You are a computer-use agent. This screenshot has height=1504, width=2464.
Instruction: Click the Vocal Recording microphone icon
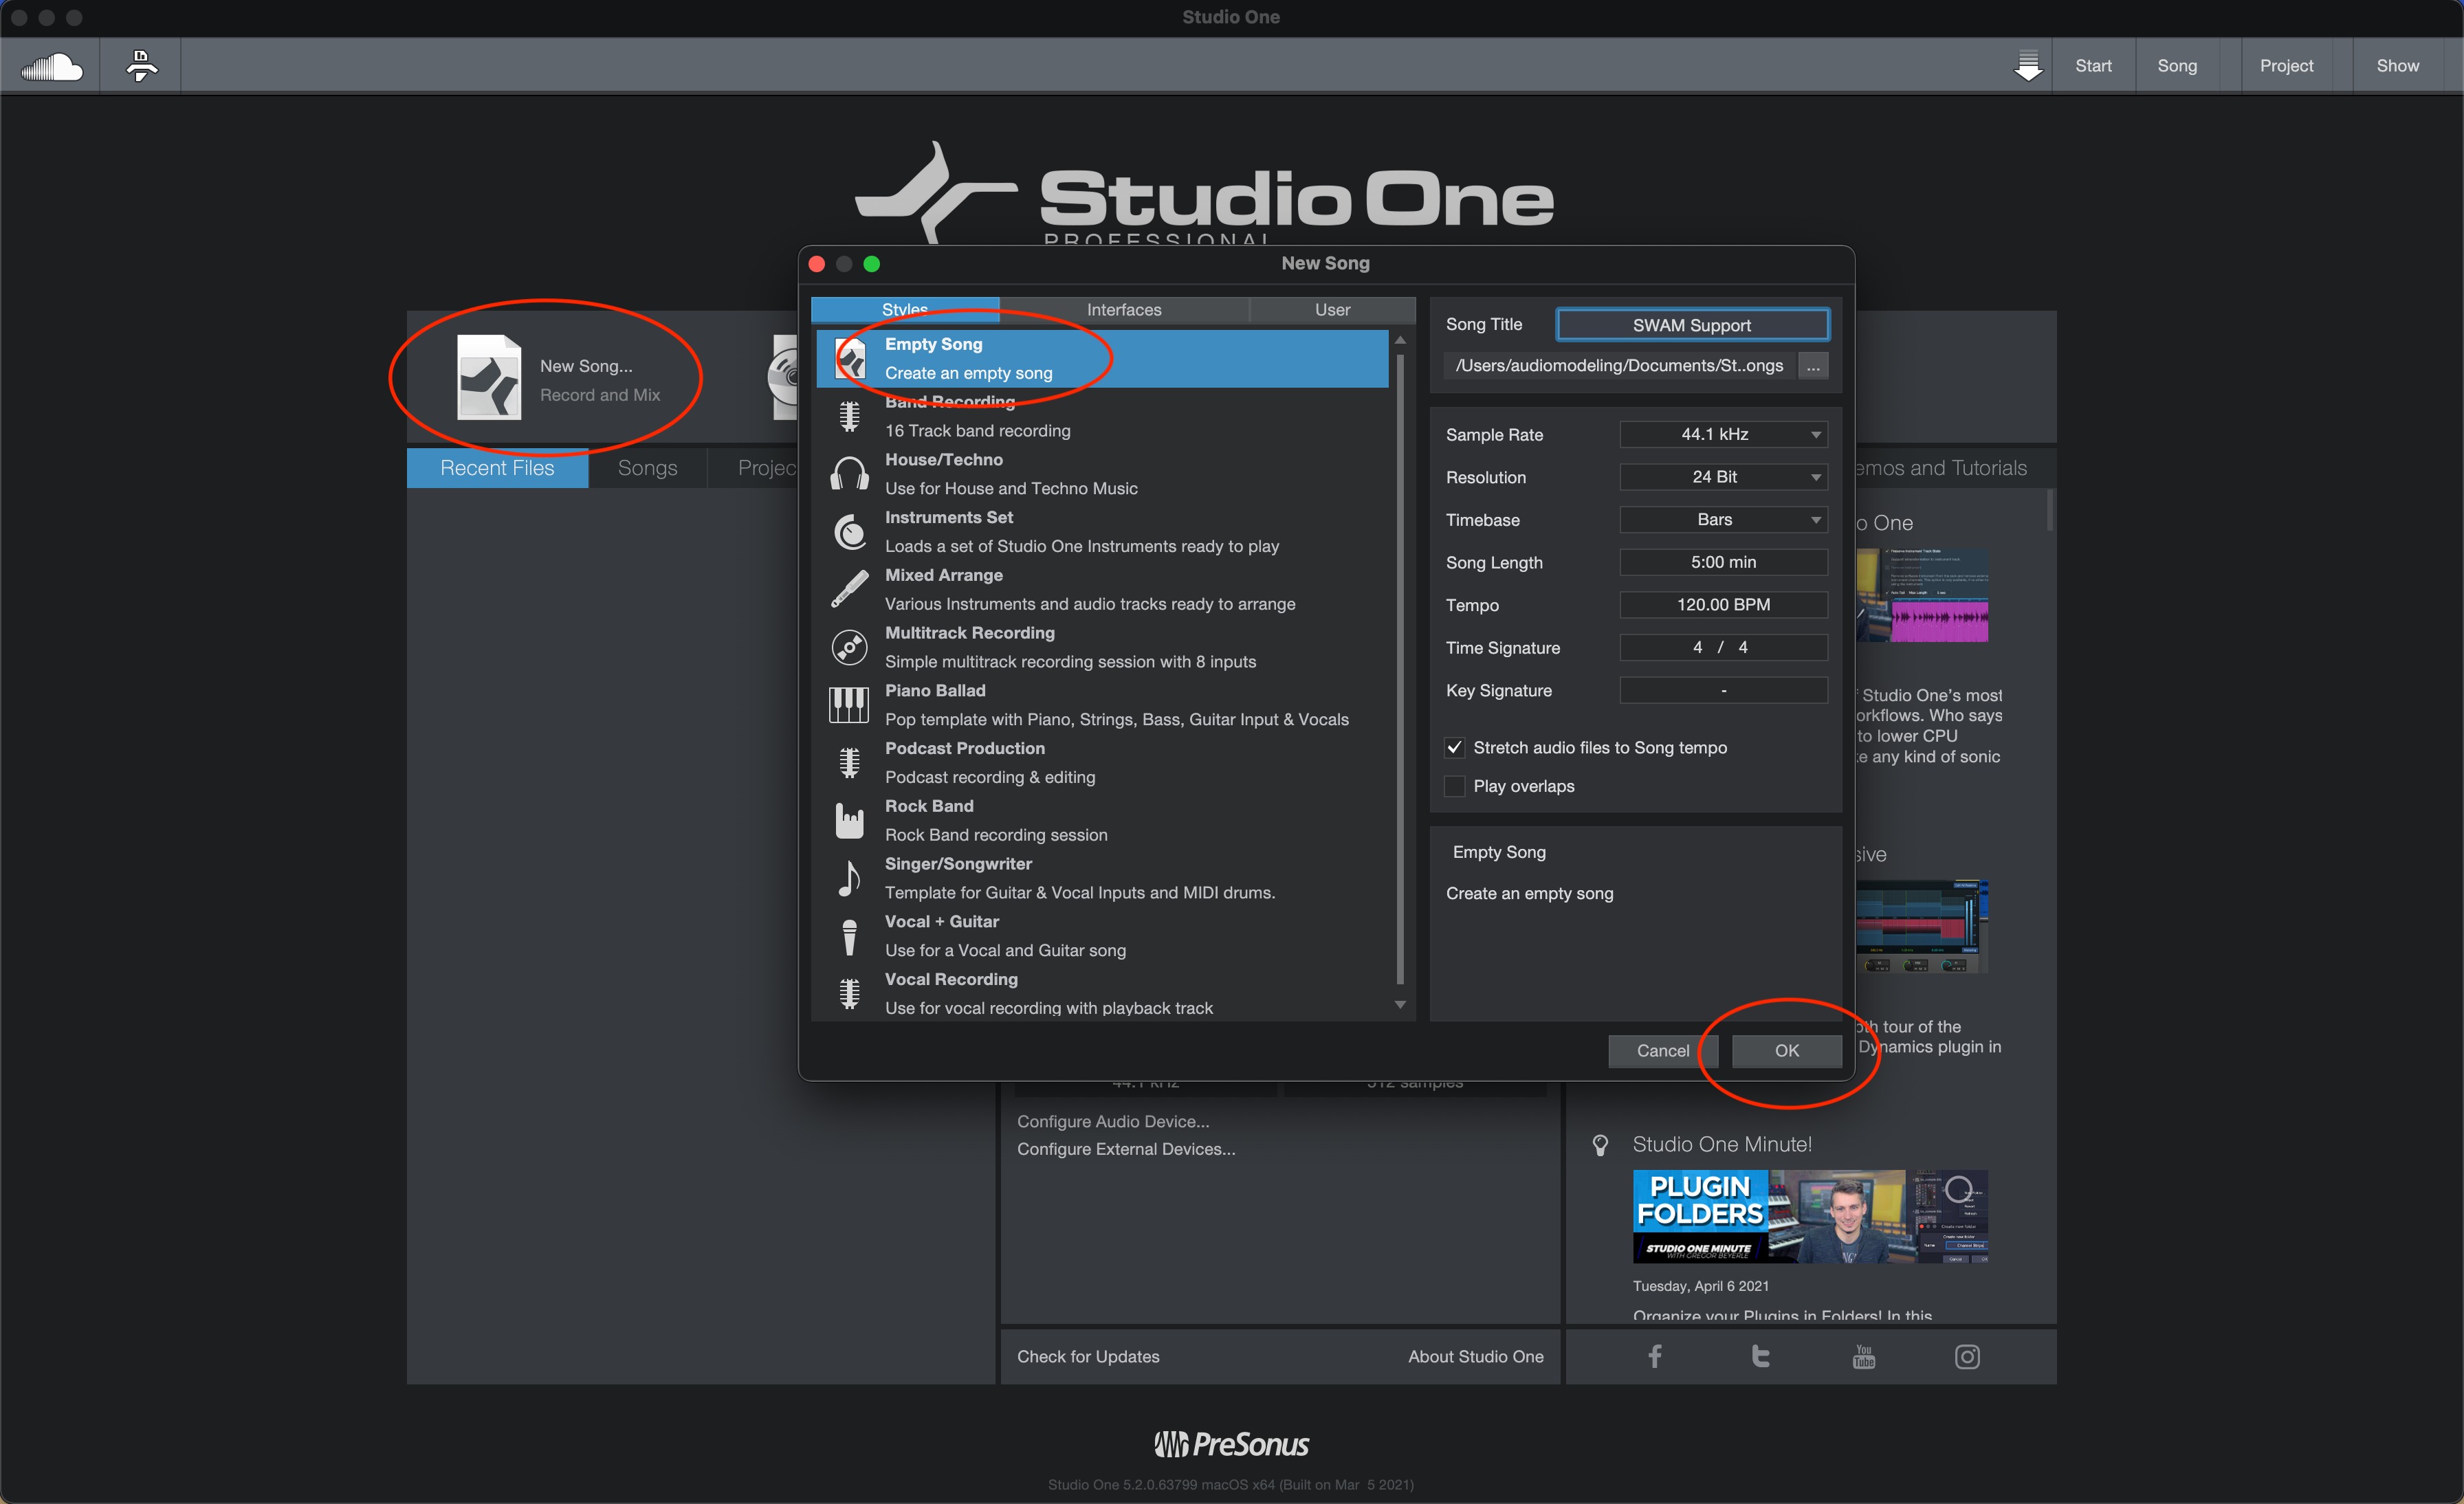pyautogui.click(x=850, y=994)
